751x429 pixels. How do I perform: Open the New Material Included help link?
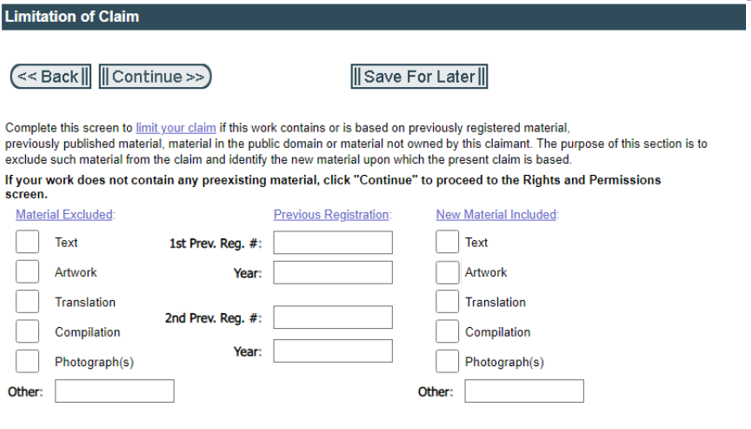coord(497,214)
